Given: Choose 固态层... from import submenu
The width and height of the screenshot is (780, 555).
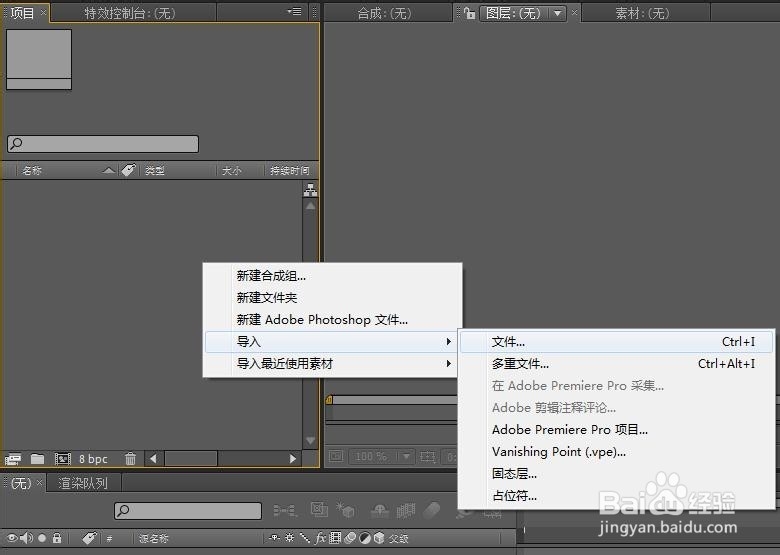Looking at the screenshot, I should 616,473.
